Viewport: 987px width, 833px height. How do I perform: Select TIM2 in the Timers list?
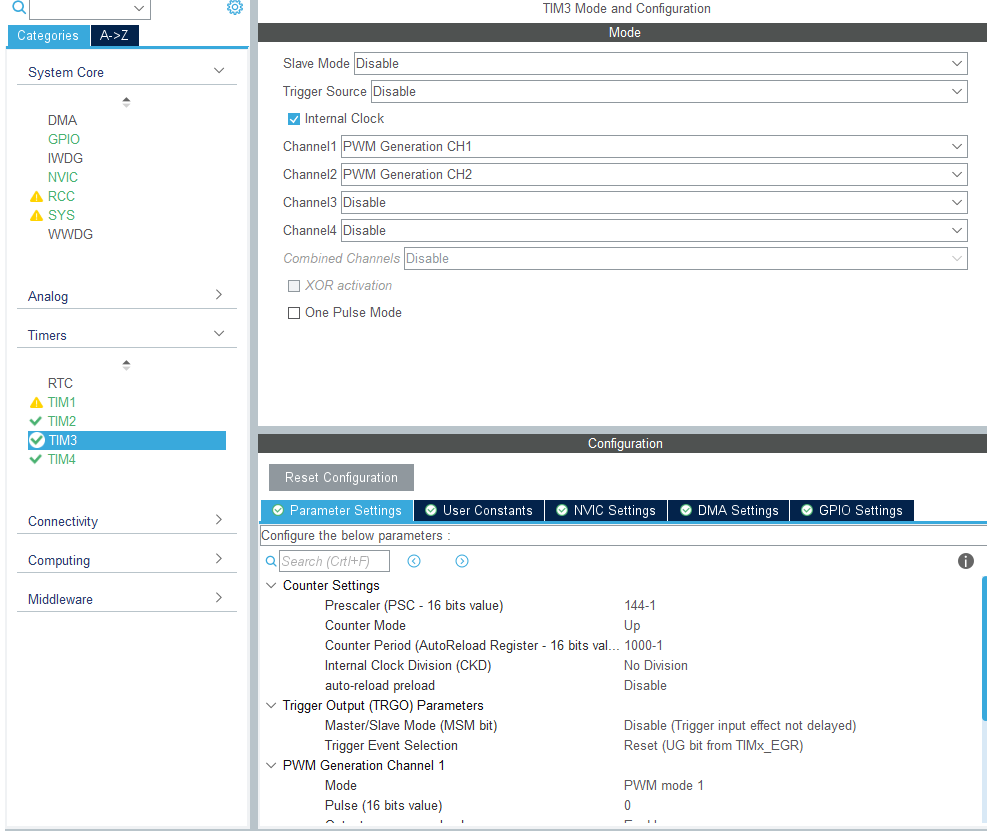point(62,422)
